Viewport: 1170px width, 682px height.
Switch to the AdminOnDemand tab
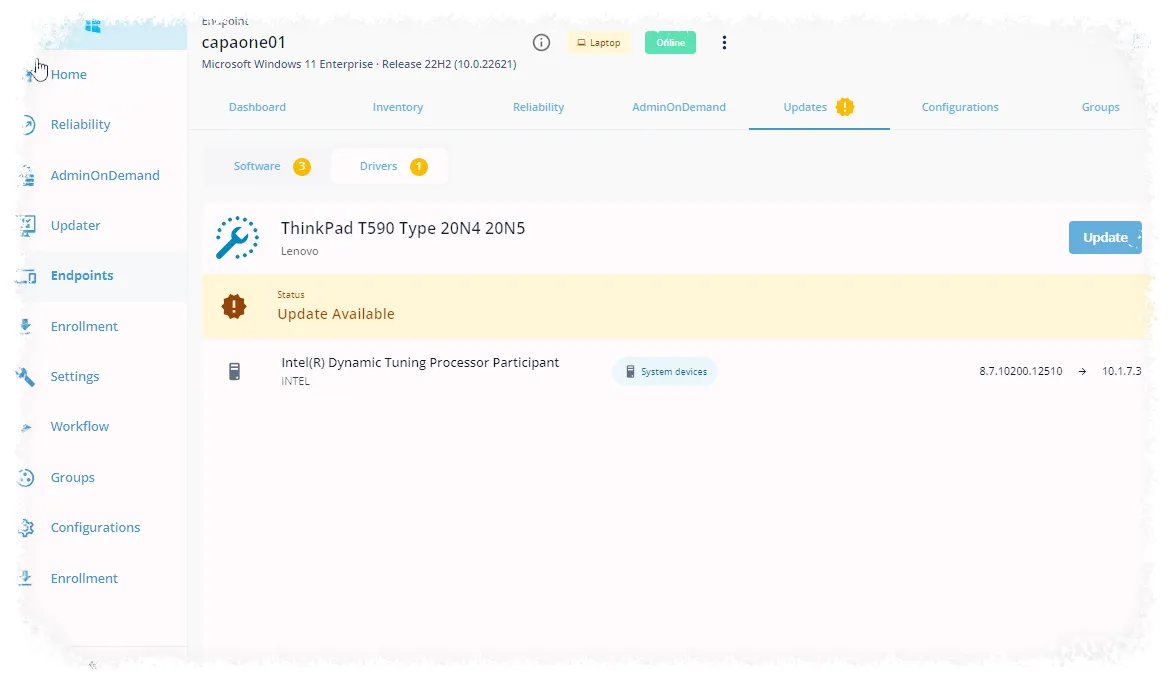[x=679, y=107]
